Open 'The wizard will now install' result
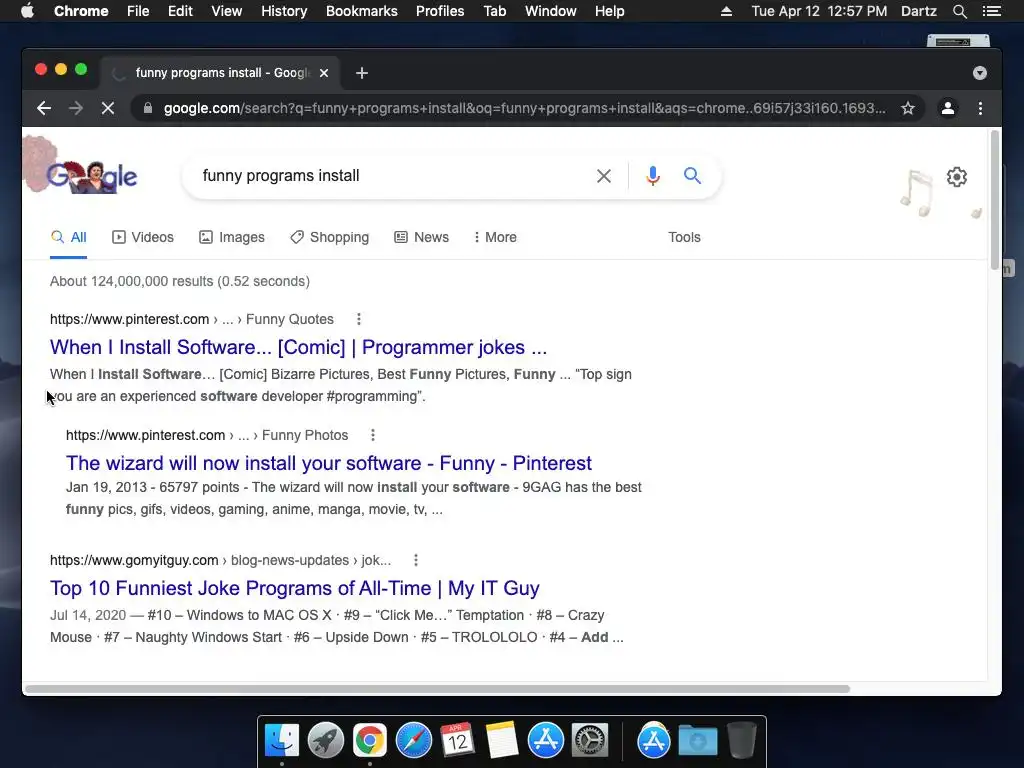Viewport: 1024px width, 768px height. [328, 464]
